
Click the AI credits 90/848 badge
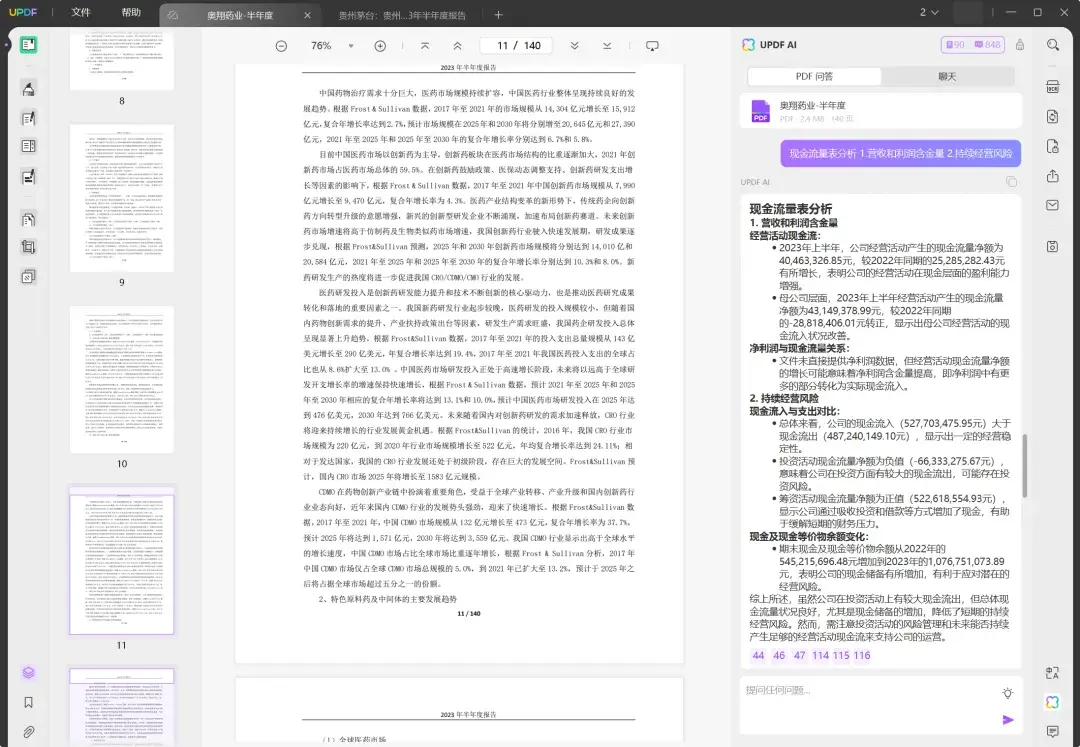coord(973,45)
